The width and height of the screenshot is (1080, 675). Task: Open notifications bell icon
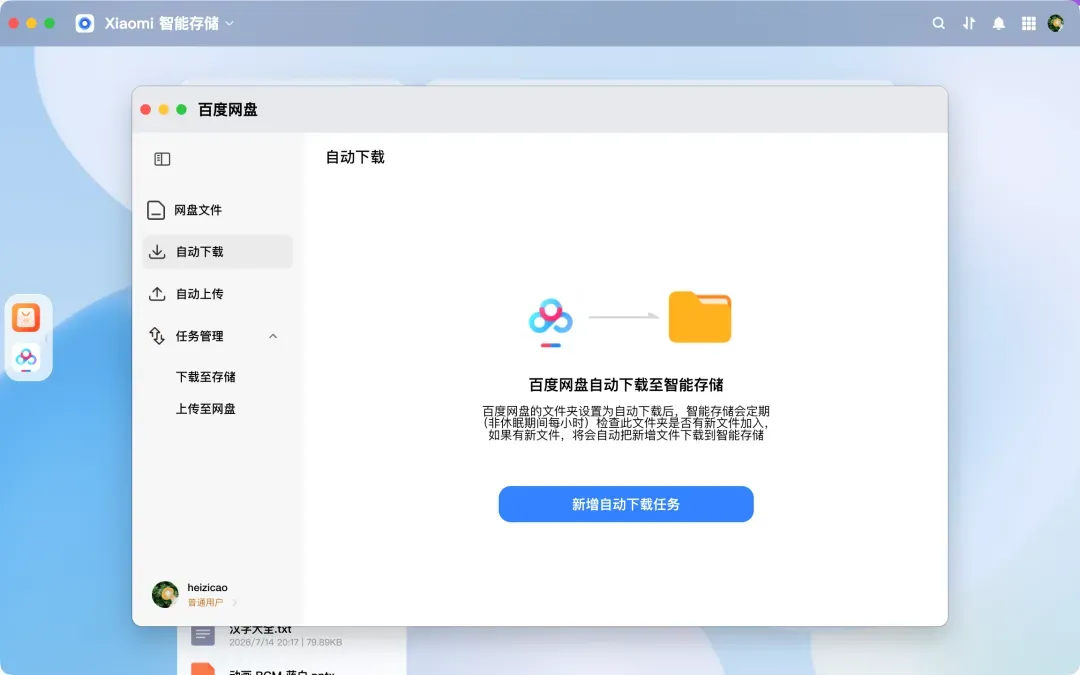pos(998,23)
